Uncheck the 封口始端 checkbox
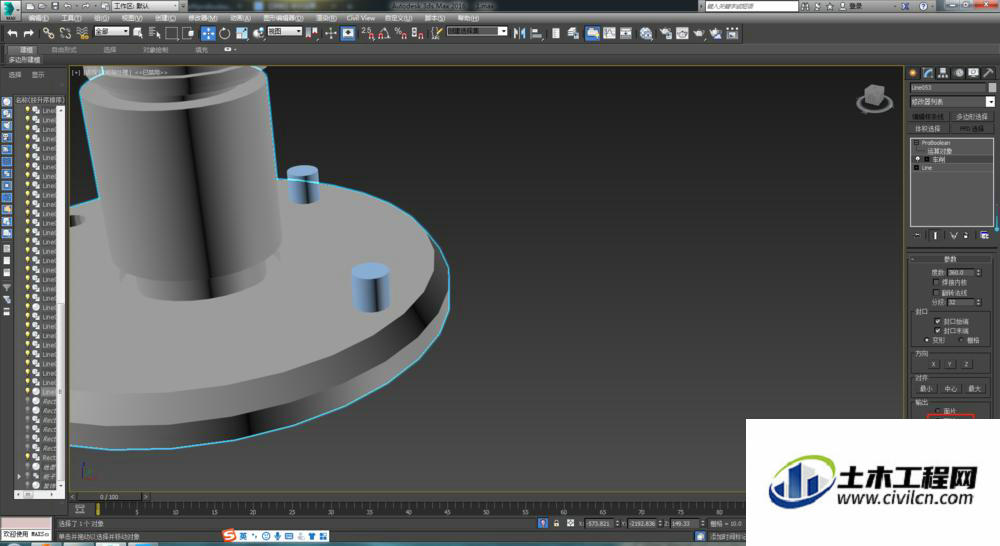Viewport: 1000px width, 546px height. 938,321
